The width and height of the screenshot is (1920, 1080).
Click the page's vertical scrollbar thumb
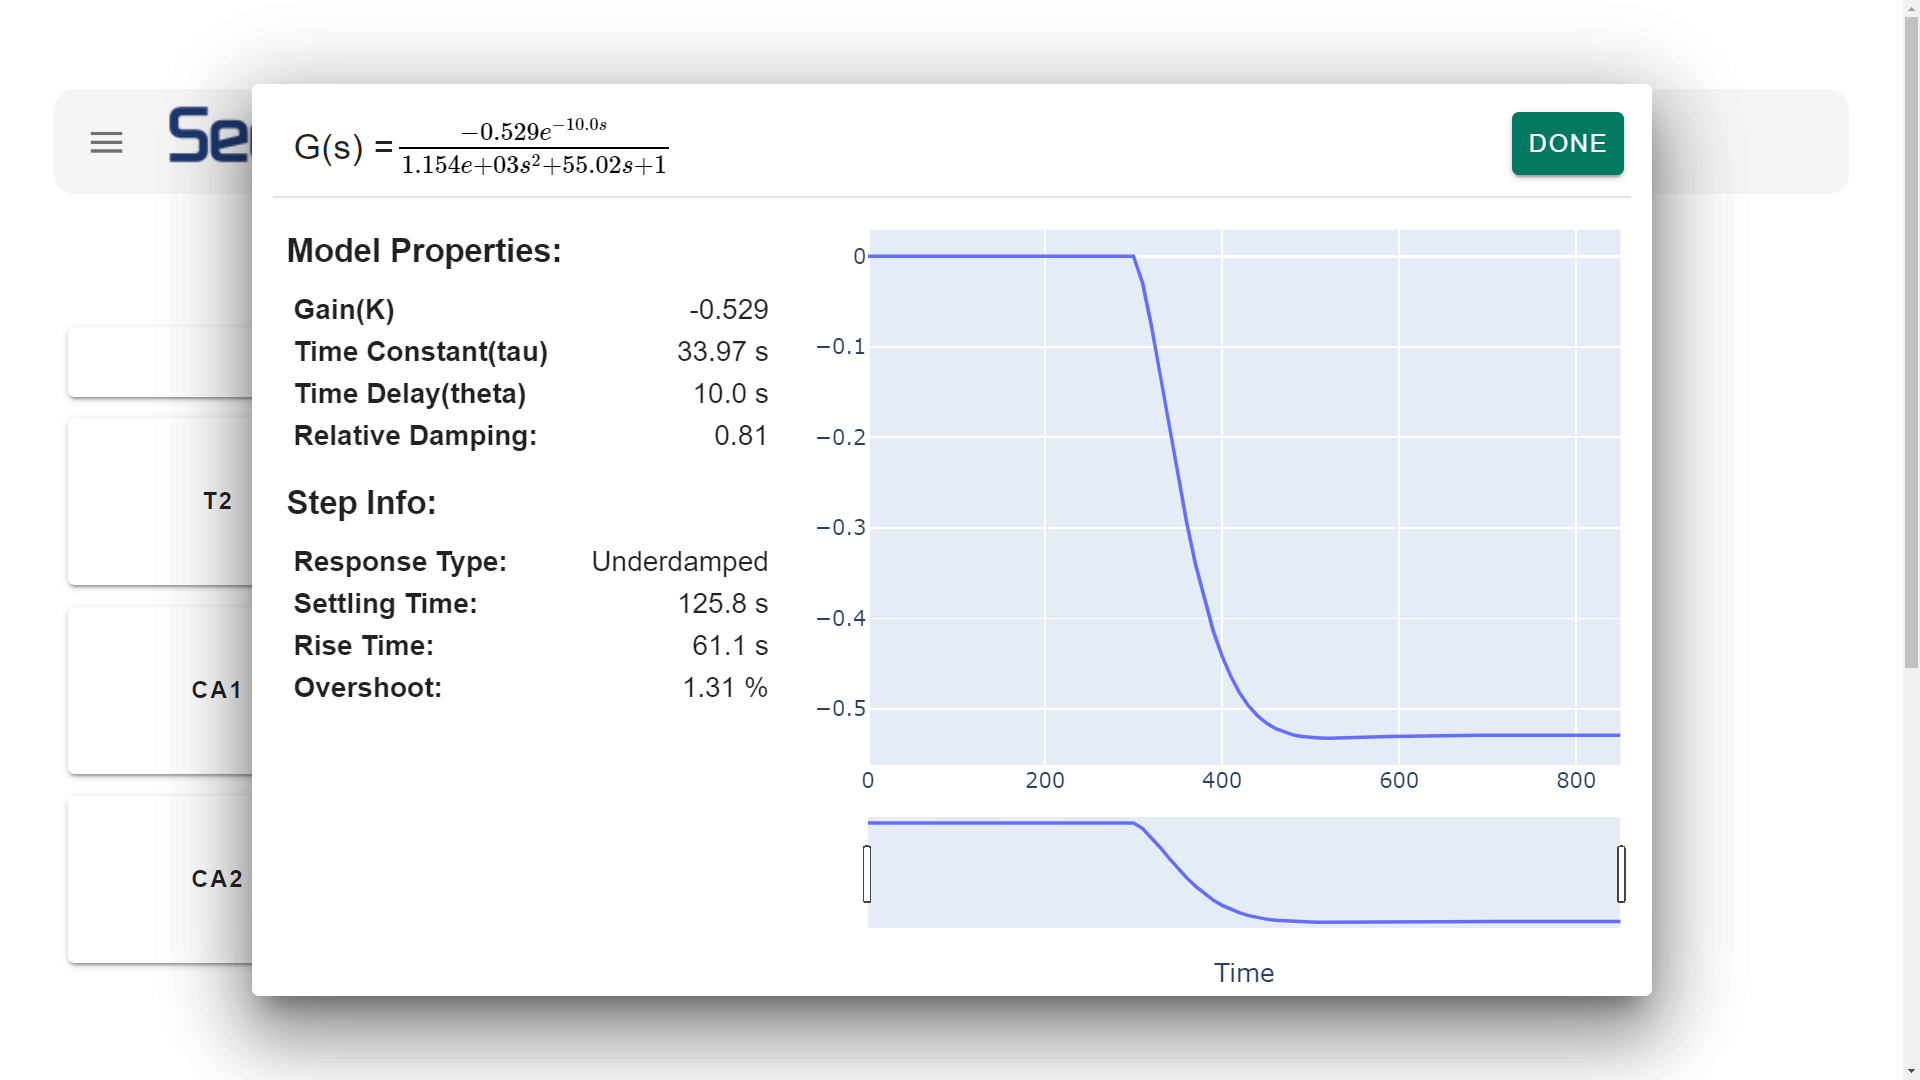click(x=1911, y=340)
